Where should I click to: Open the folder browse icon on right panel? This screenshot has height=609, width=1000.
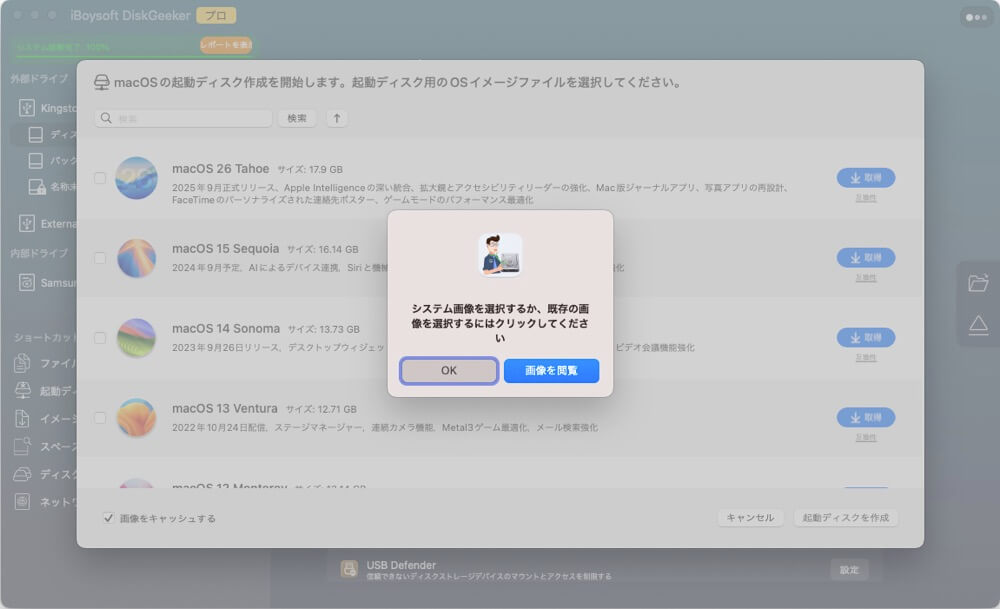(979, 282)
